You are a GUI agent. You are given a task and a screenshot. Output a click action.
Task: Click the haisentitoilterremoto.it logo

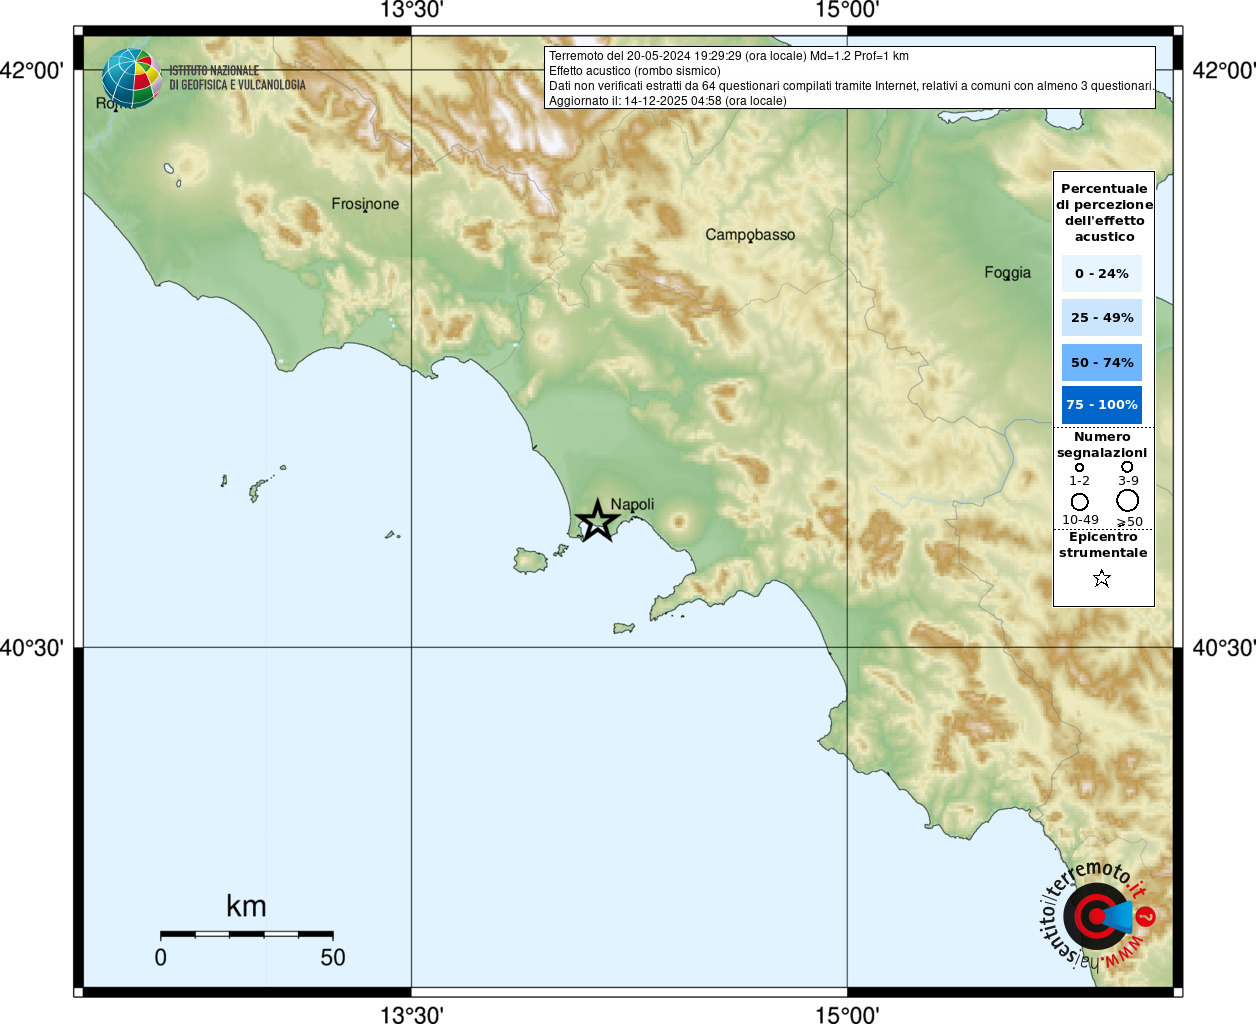[x=1098, y=915]
